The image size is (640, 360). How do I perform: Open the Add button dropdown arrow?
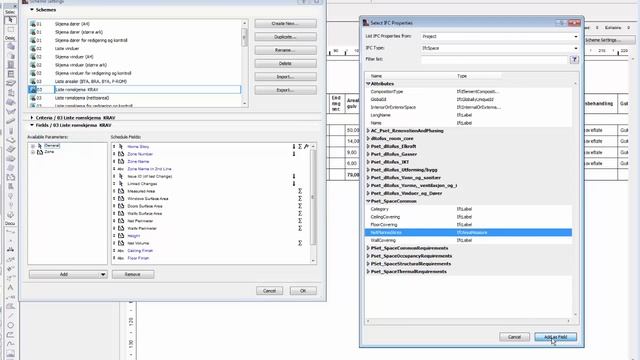point(103,275)
